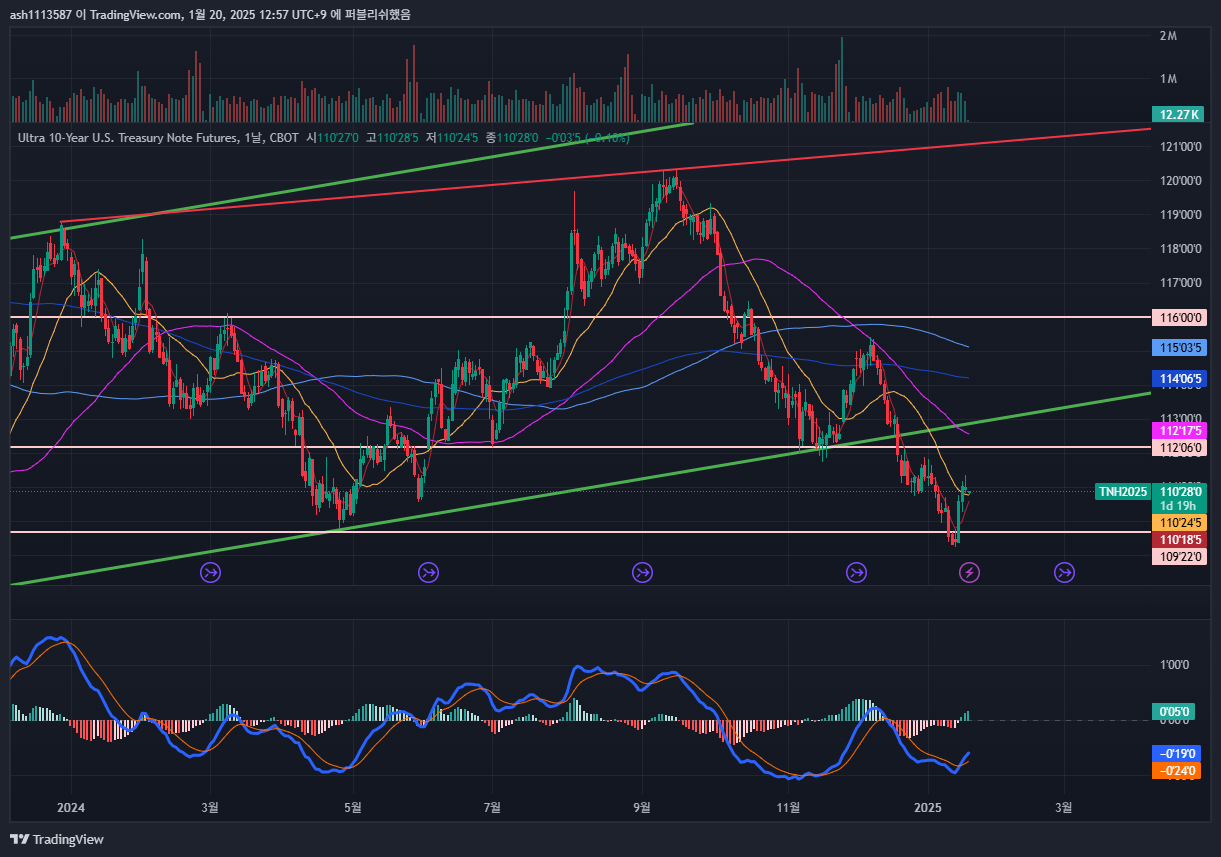Click the 7월 label on time axis
Image resolution: width=1221 pixels, height=857 pixels.
[491, 807]
